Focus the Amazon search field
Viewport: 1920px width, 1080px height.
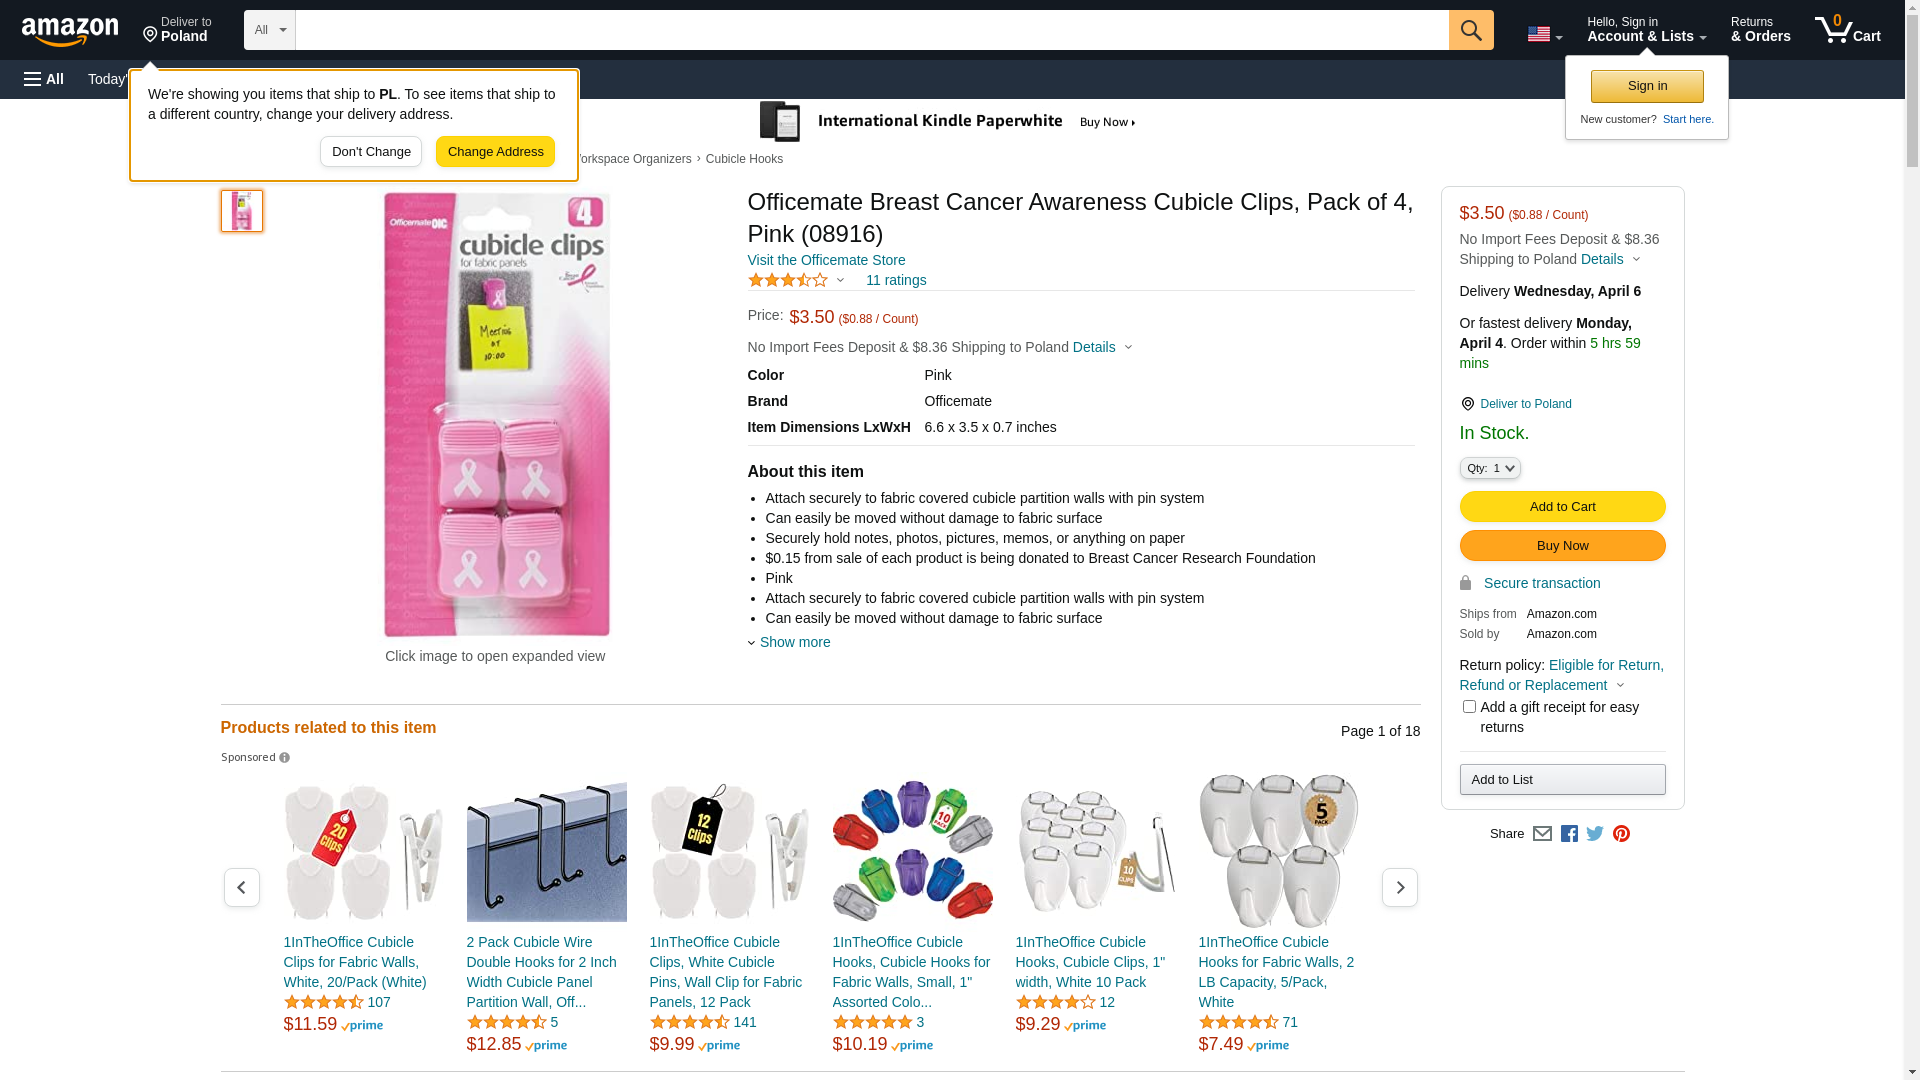(x=871, y=30)
